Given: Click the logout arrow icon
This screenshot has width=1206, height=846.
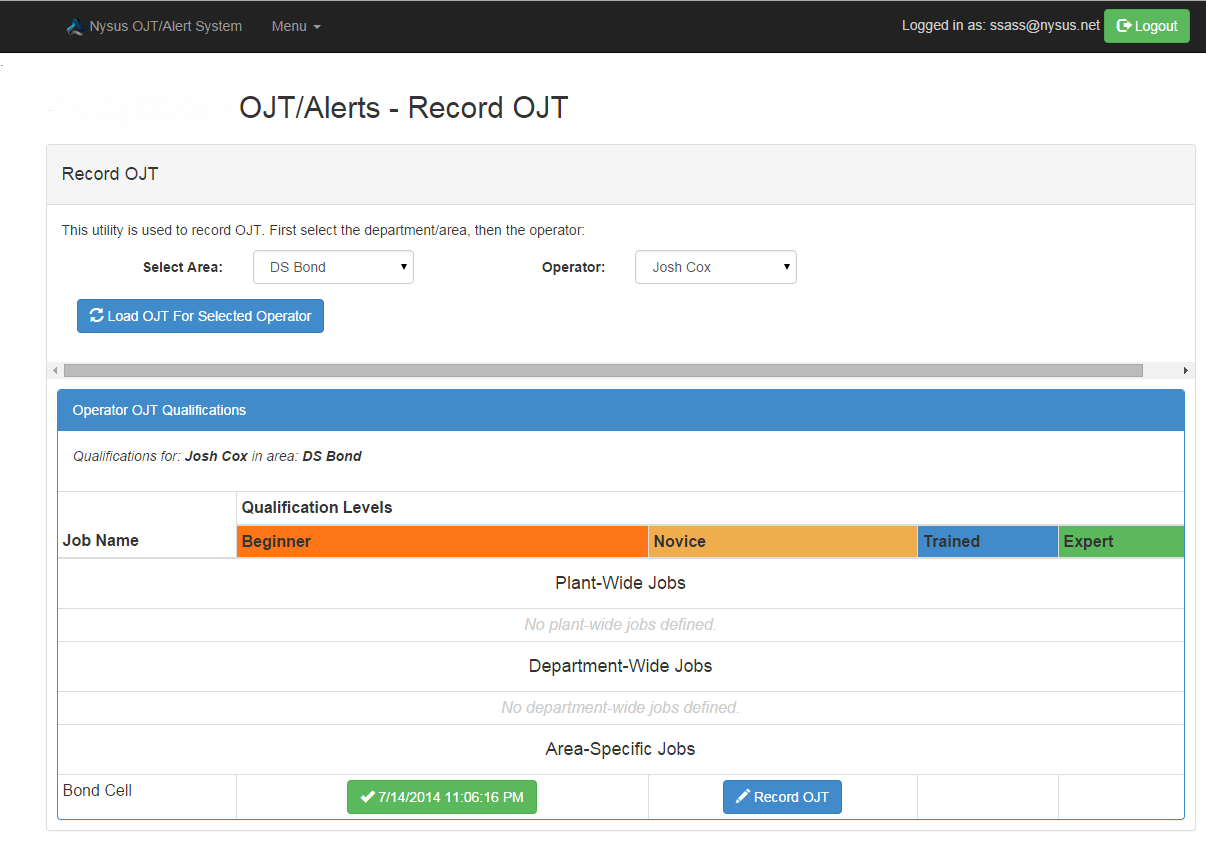Looking at the screenshot, I should point(1124,26).
